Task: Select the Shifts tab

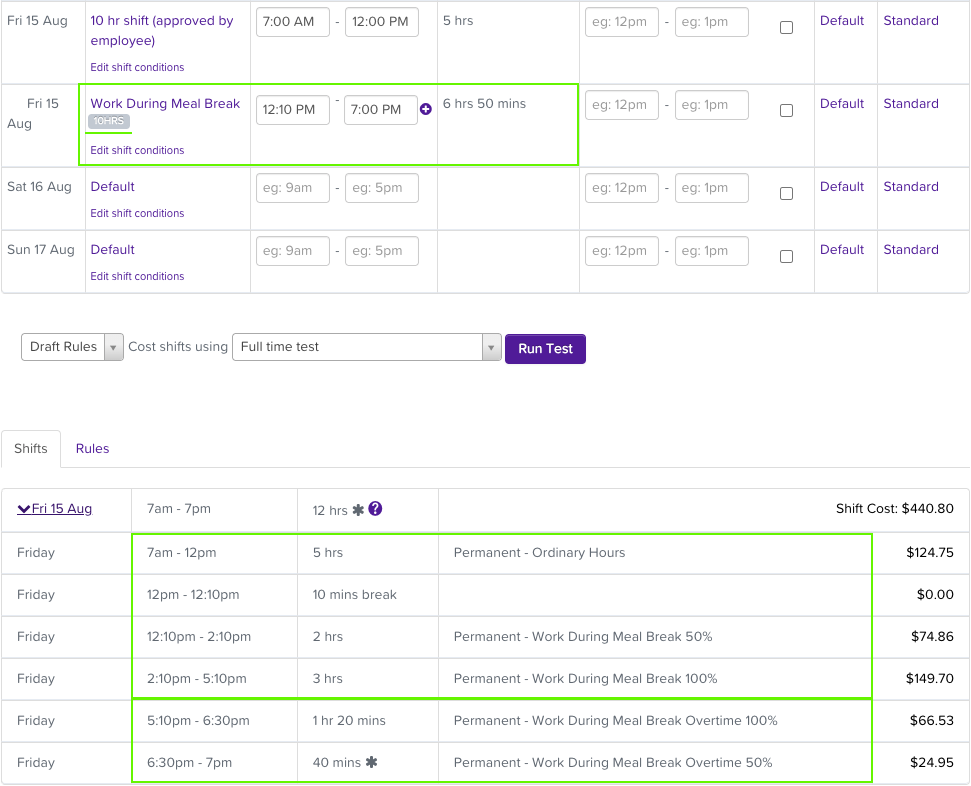Action: click(x=31, y=449)
